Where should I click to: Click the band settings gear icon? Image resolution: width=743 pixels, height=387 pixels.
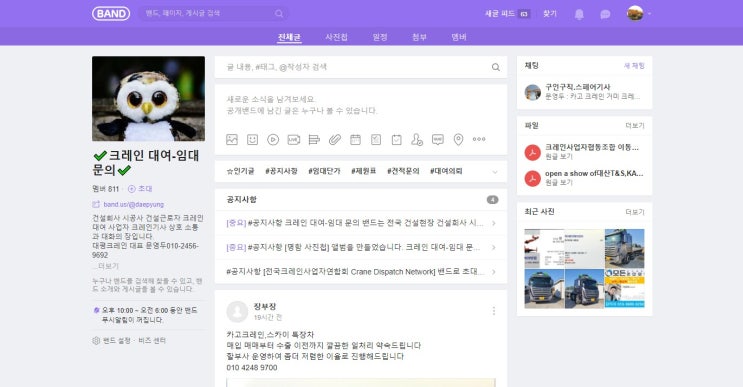(96, 341)
